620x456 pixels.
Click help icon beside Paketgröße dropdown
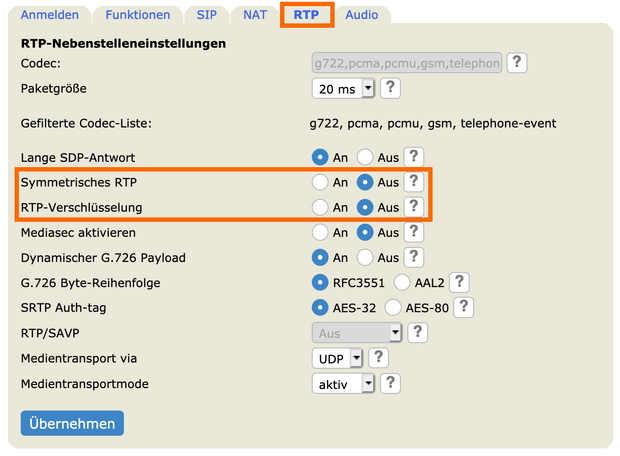point(391,88)
